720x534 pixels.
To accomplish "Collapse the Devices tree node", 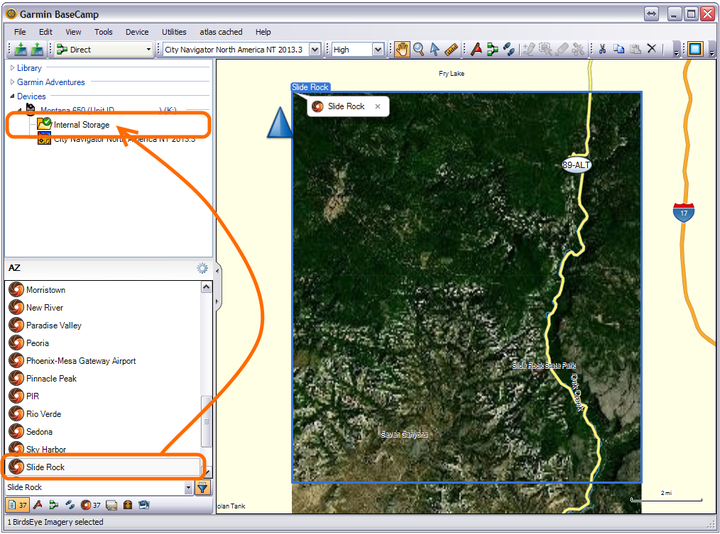I will coord(12,96).
